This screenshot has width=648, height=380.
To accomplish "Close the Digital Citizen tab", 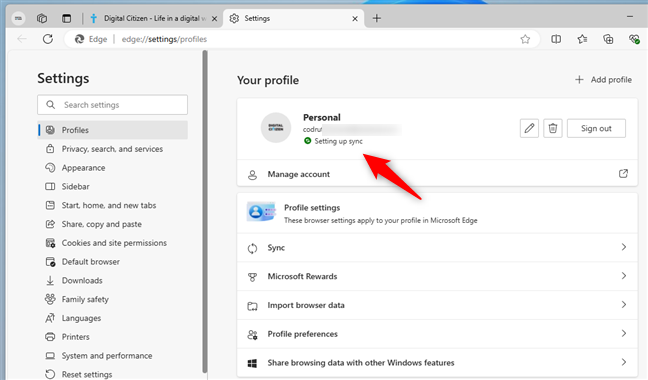I will [x=214, y=19].
